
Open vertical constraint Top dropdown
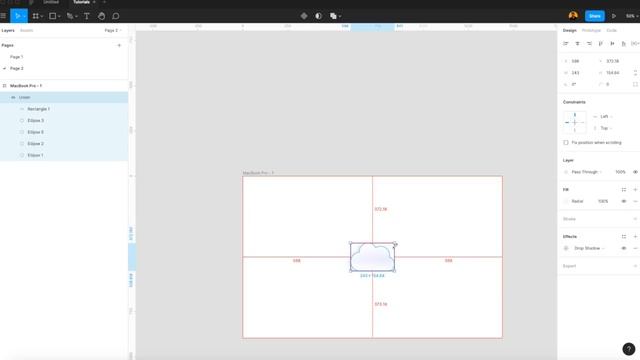tap(606, 128)
